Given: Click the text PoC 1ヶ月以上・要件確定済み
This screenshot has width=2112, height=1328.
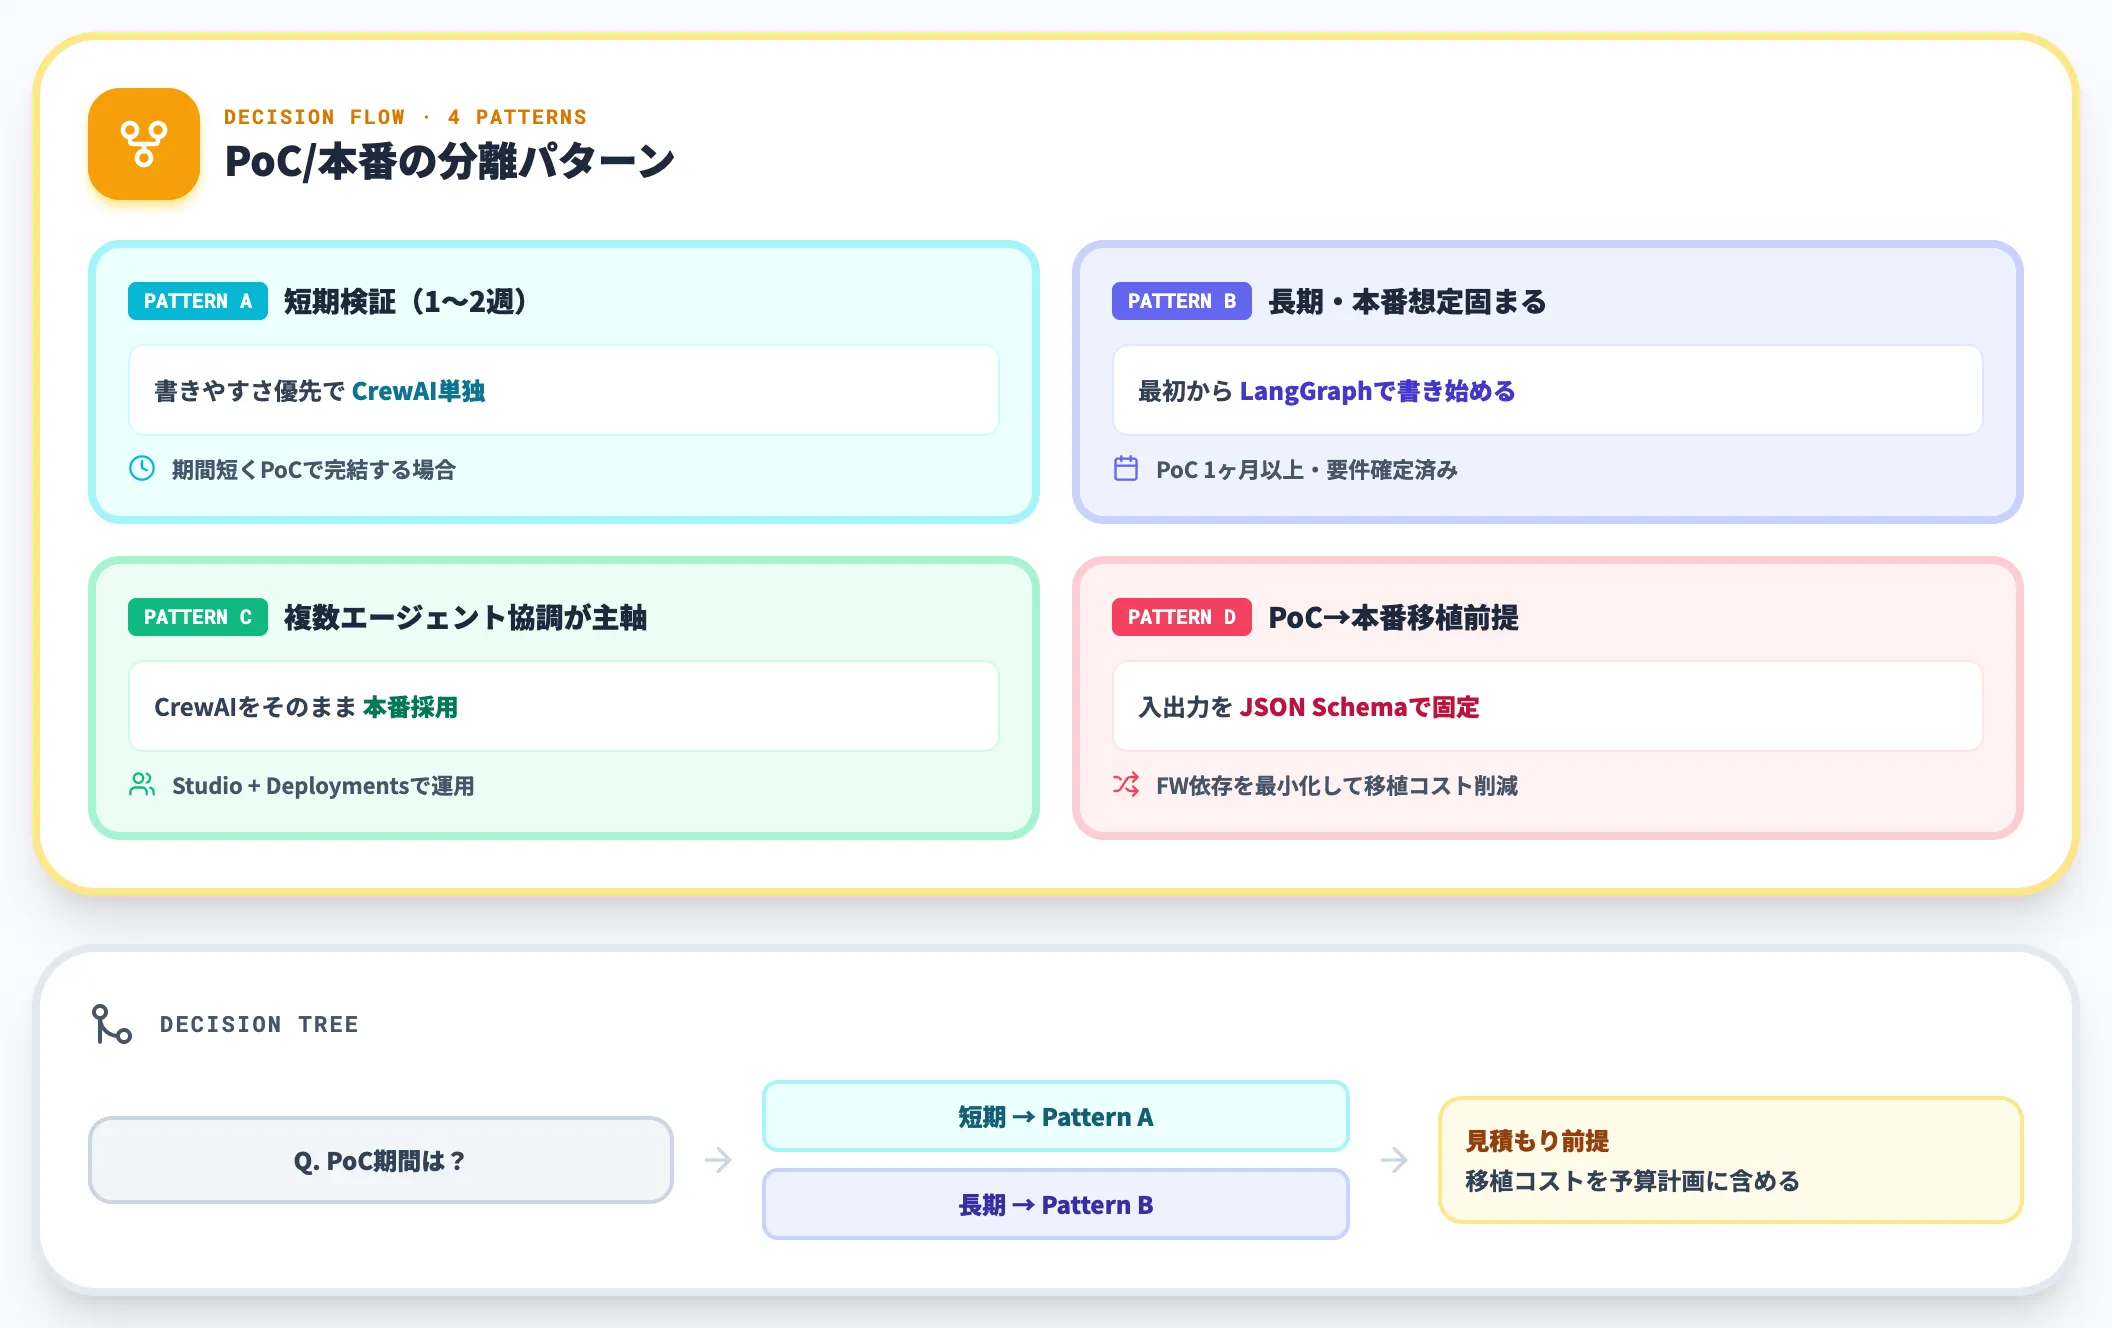Looking at the screenshot, I should tap(1307, 469).
